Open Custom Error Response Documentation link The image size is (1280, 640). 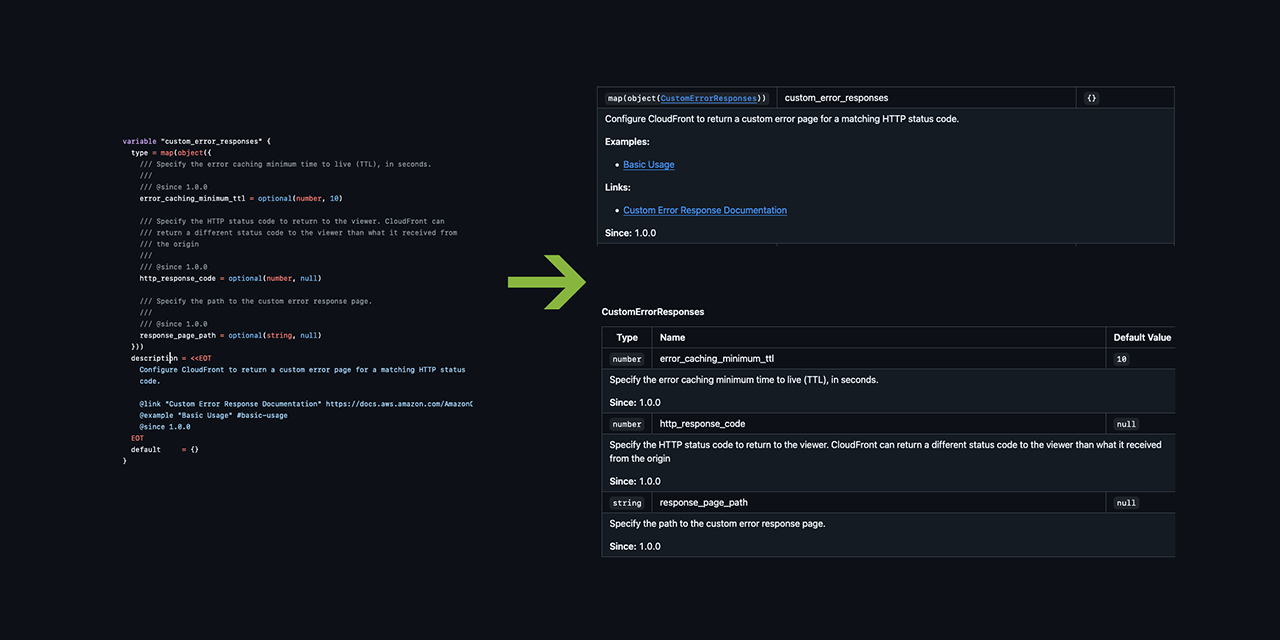(704, 210)
